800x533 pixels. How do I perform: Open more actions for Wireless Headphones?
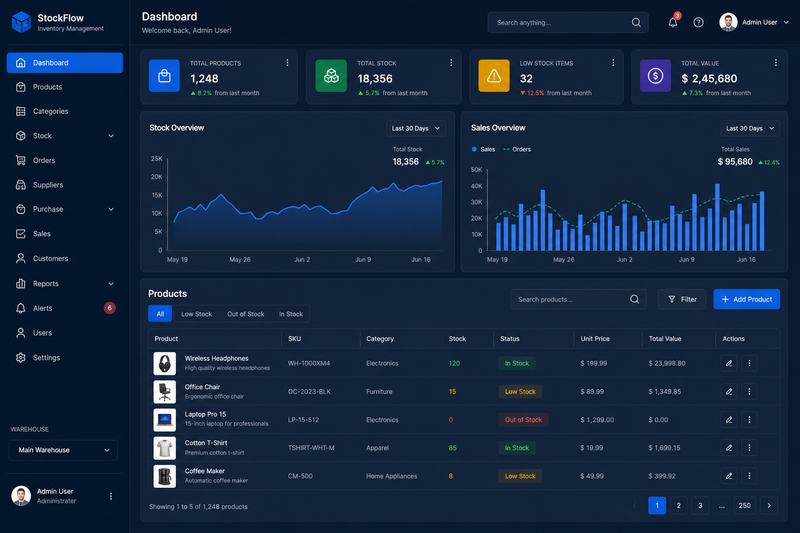(749, 363)
